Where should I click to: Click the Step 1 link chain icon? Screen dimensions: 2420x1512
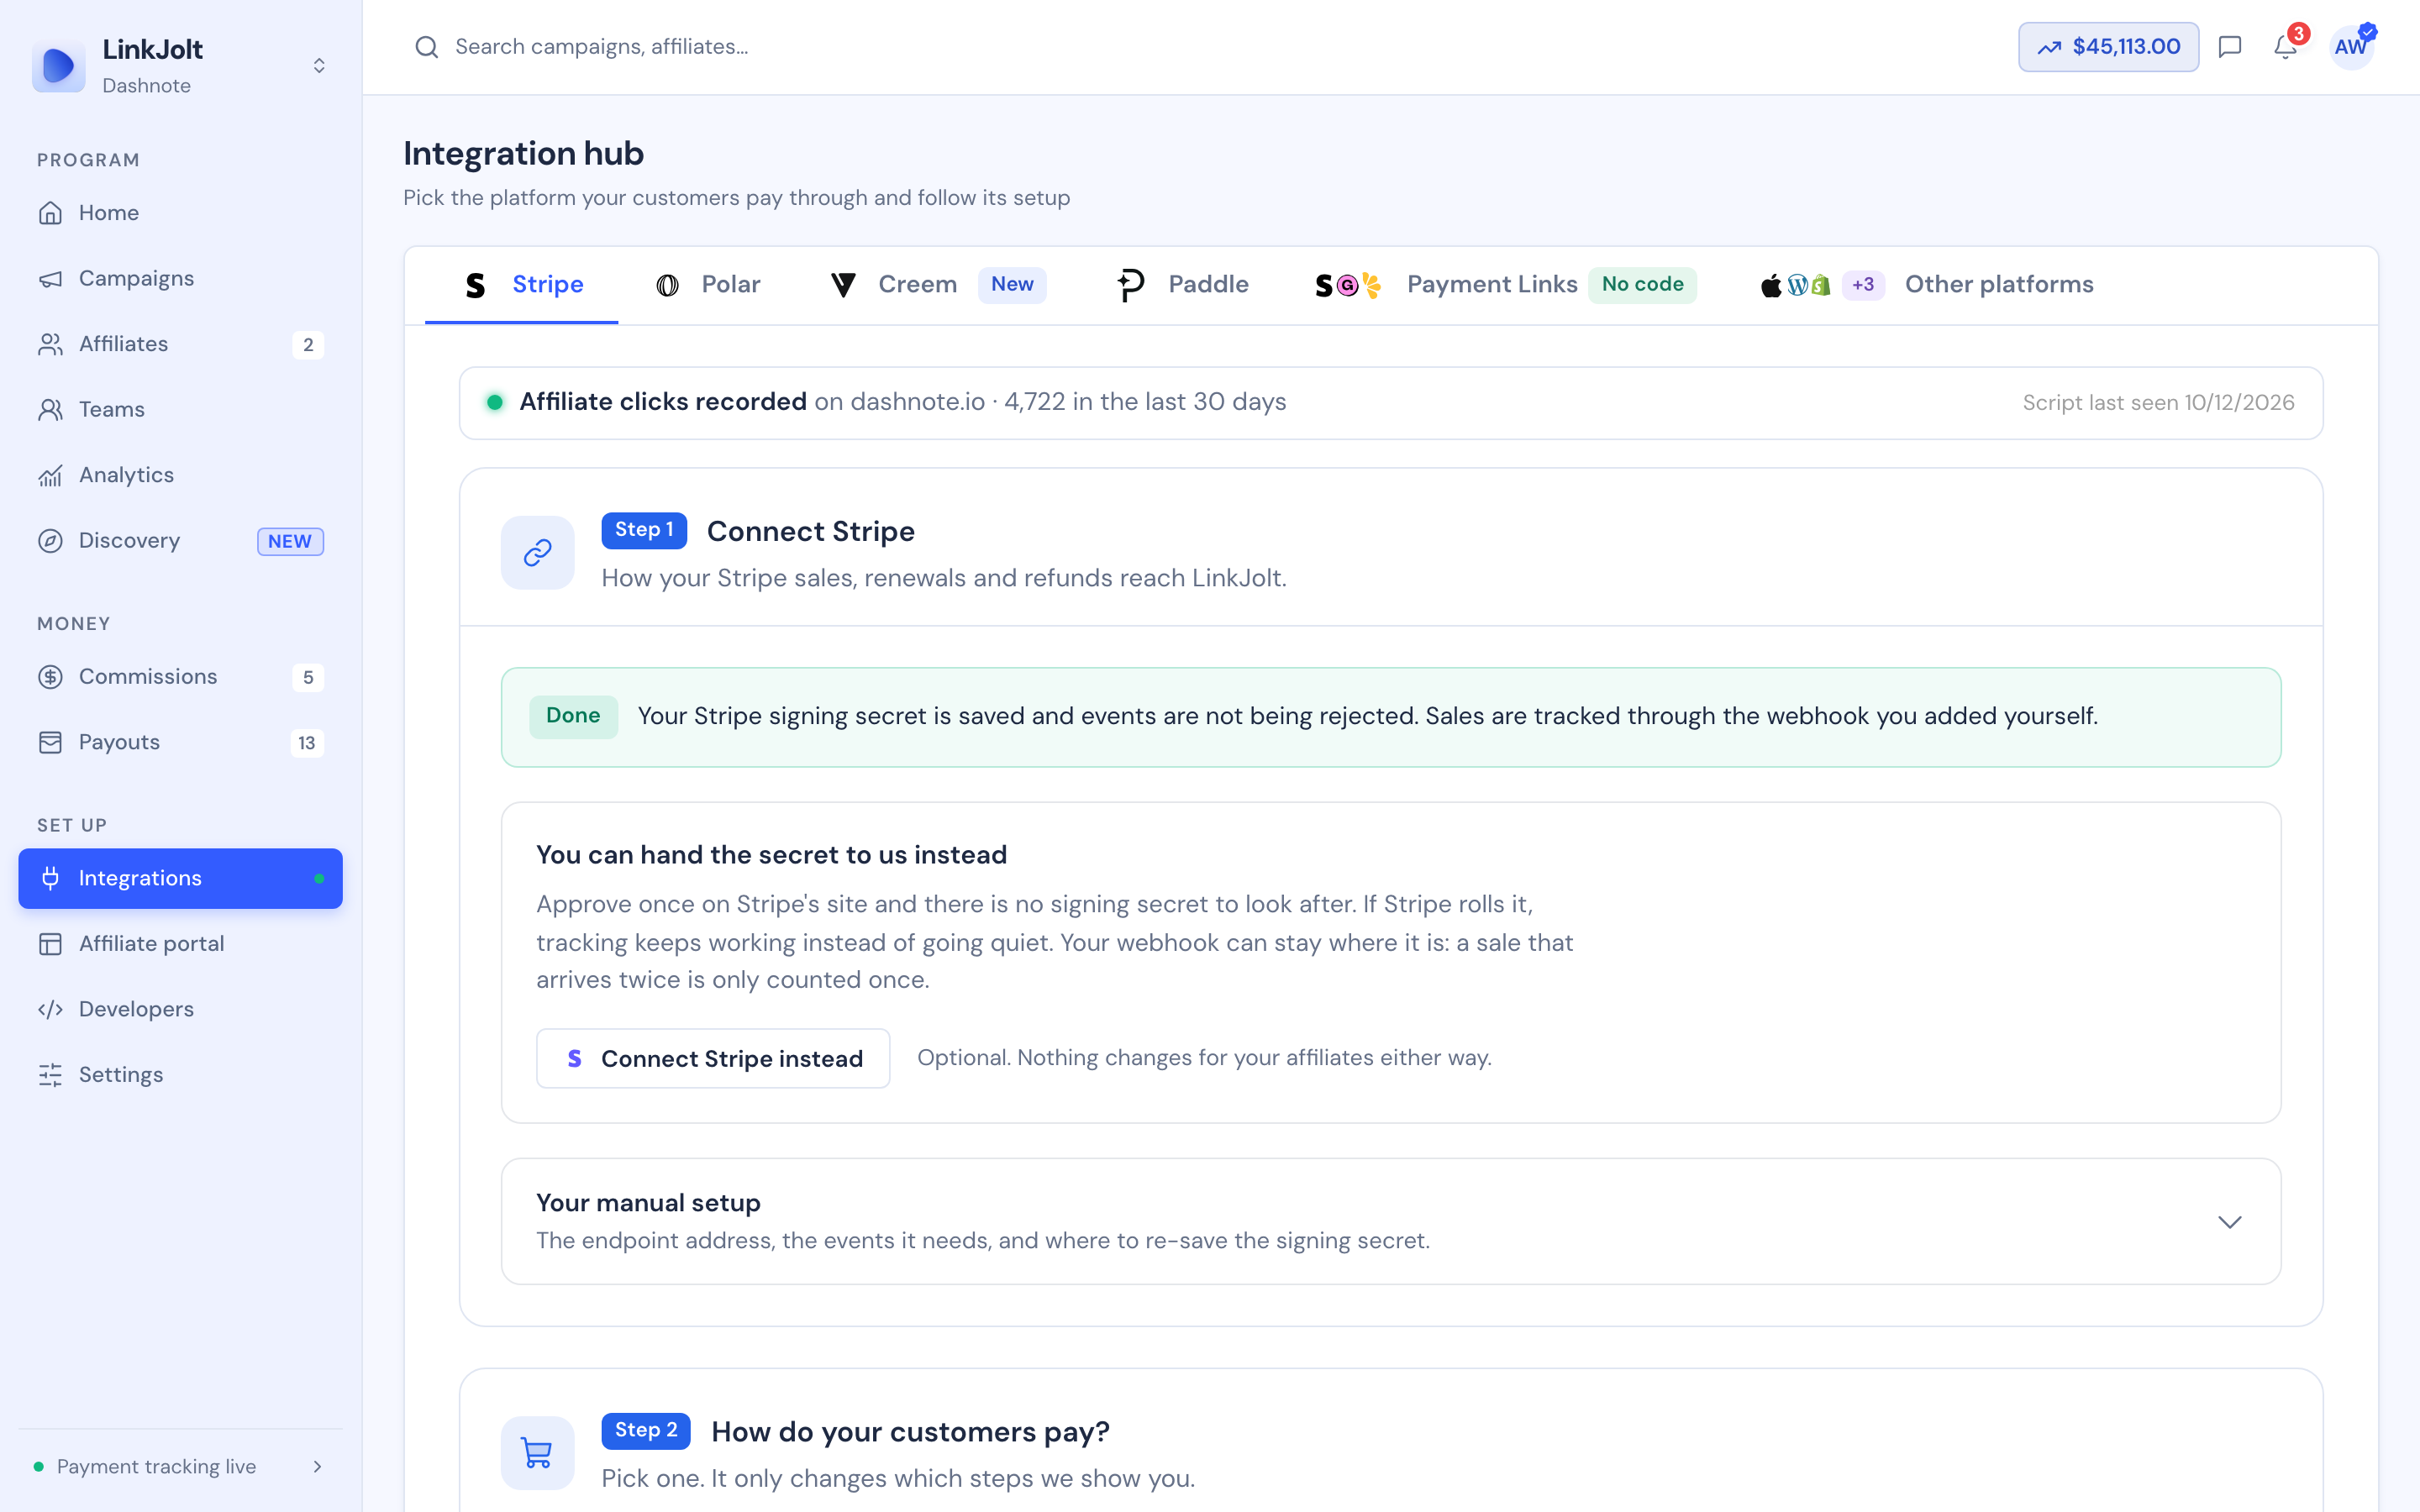pyautogui.click(x=538, y=553)
